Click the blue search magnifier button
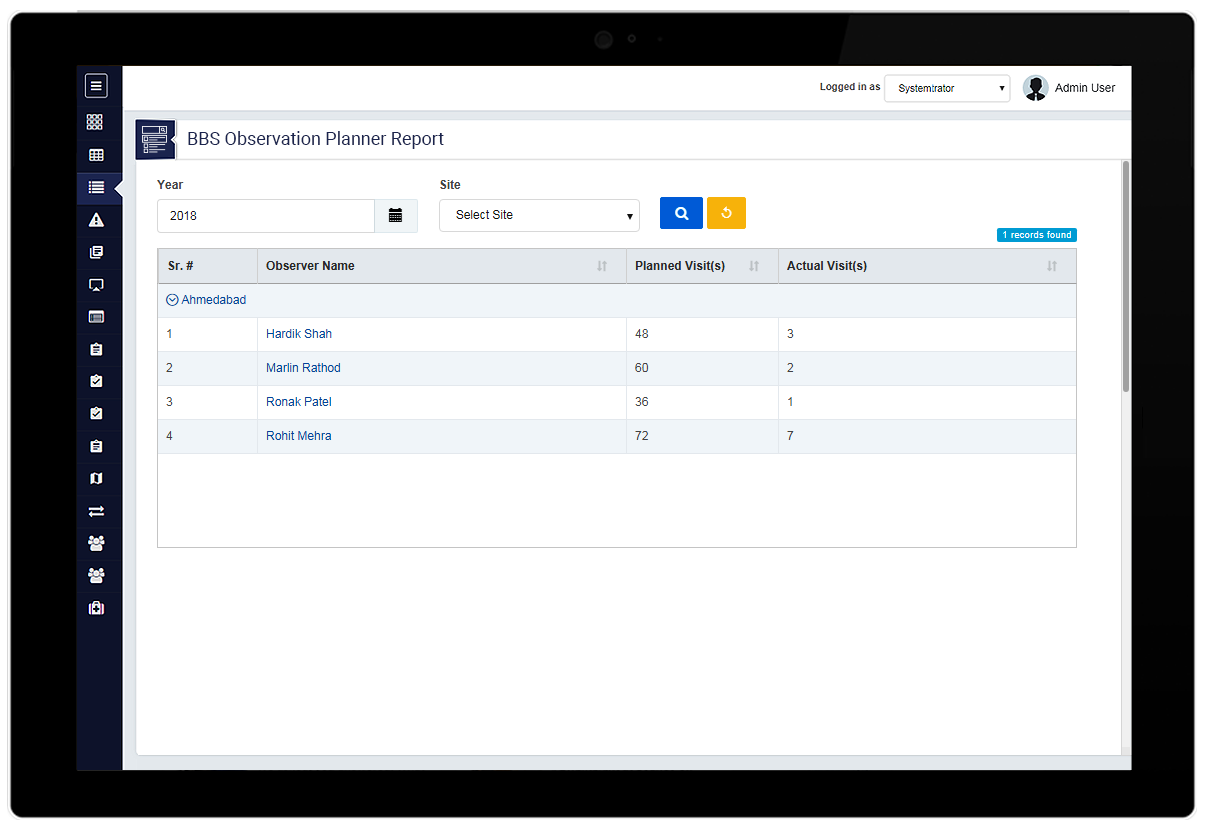Screen dimensions: 1205x828 (x=681, y=213)
